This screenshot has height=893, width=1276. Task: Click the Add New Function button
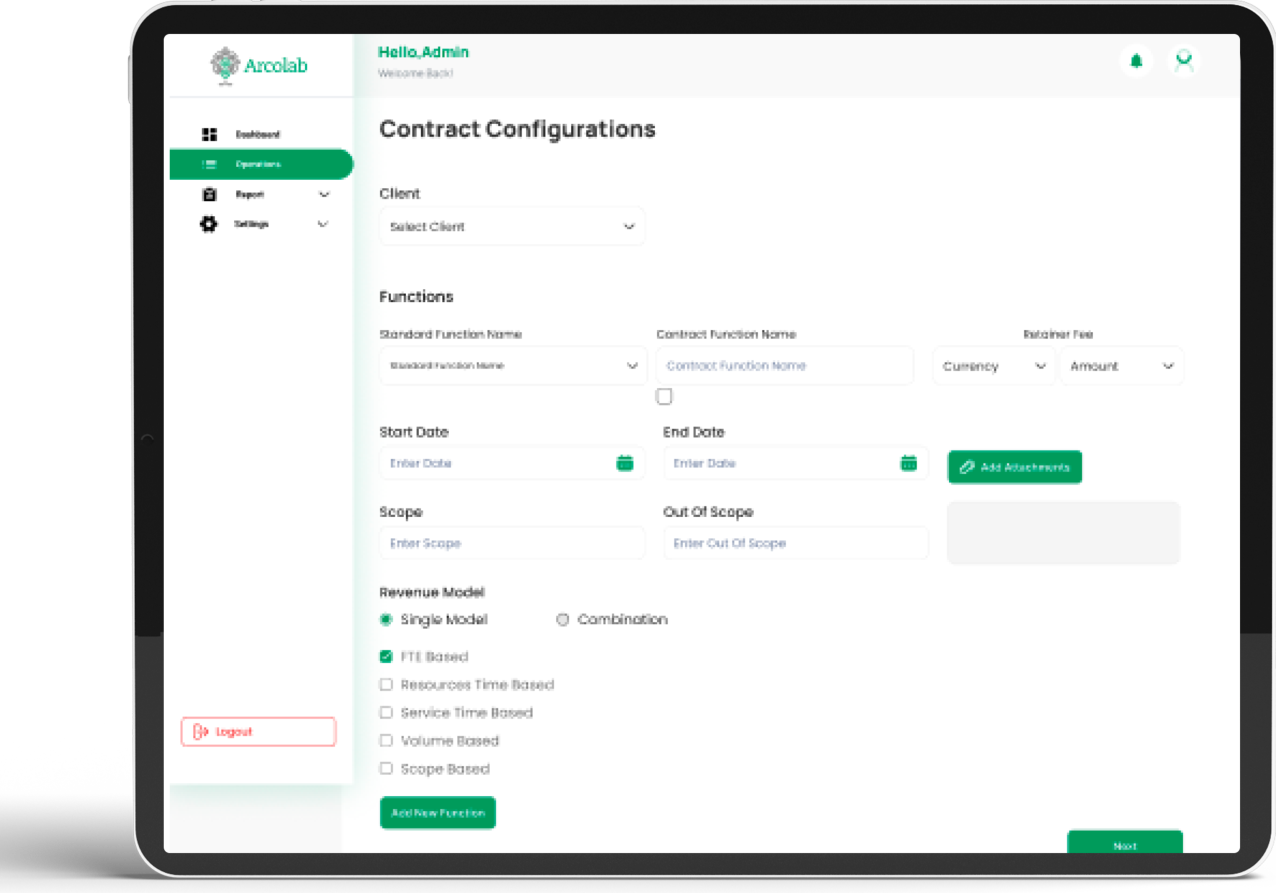click(x=438, y=813)
